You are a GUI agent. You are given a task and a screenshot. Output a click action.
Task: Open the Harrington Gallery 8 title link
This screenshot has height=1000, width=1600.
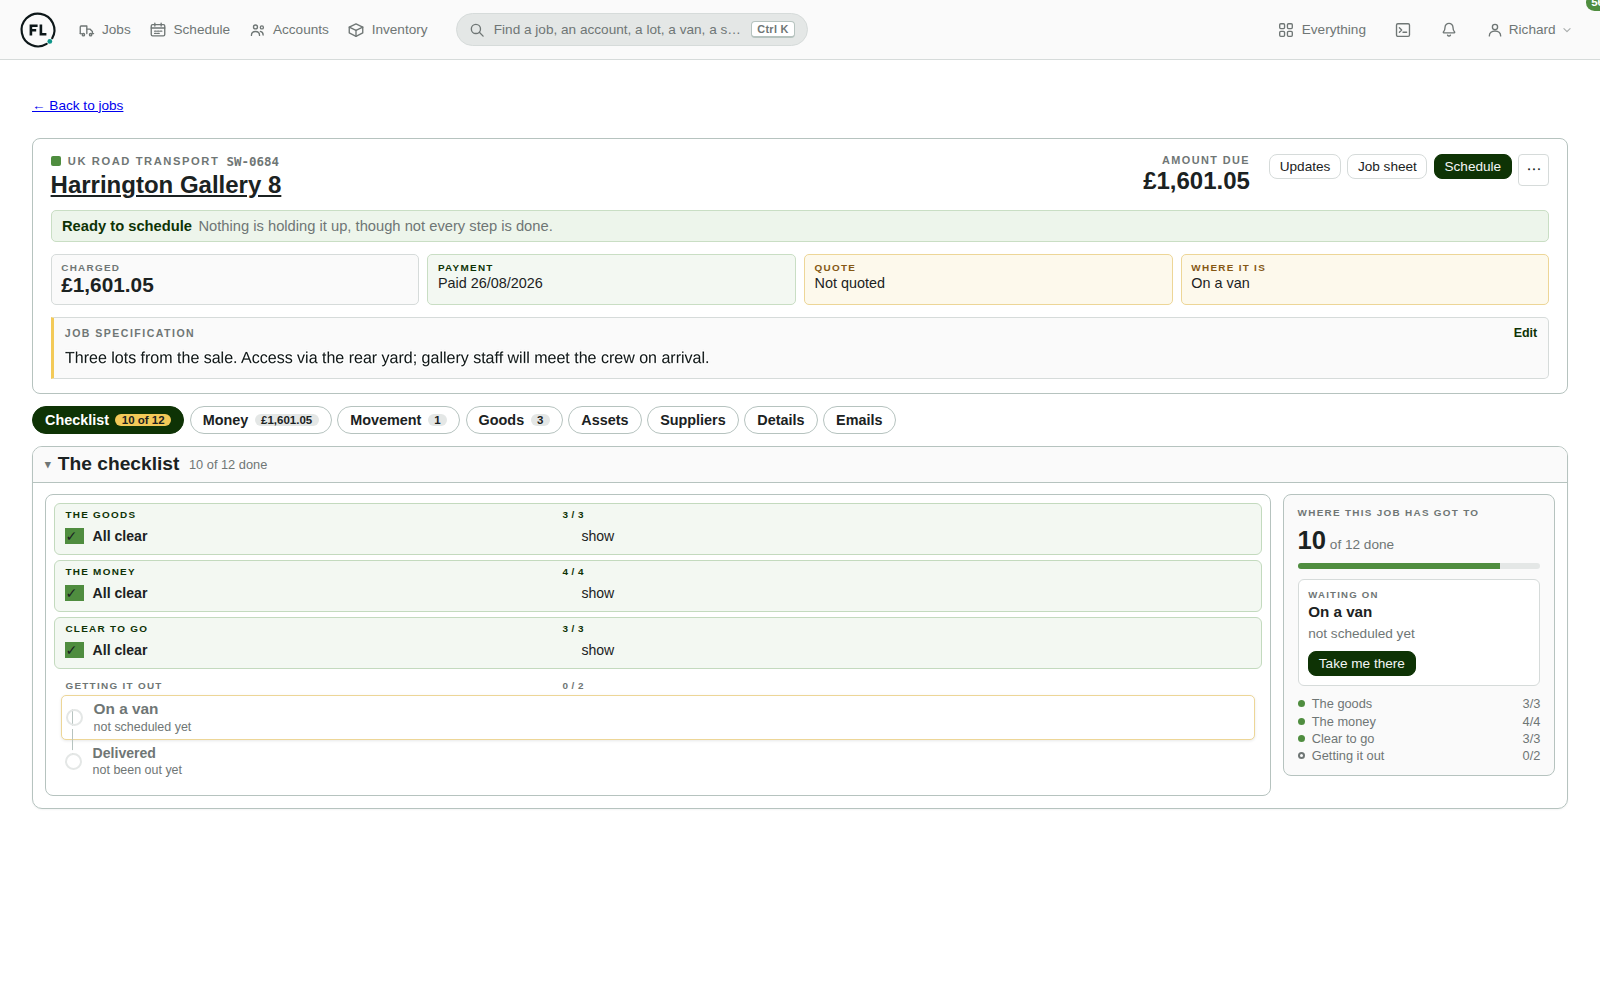pyautogui.click(x=166, y=185)
